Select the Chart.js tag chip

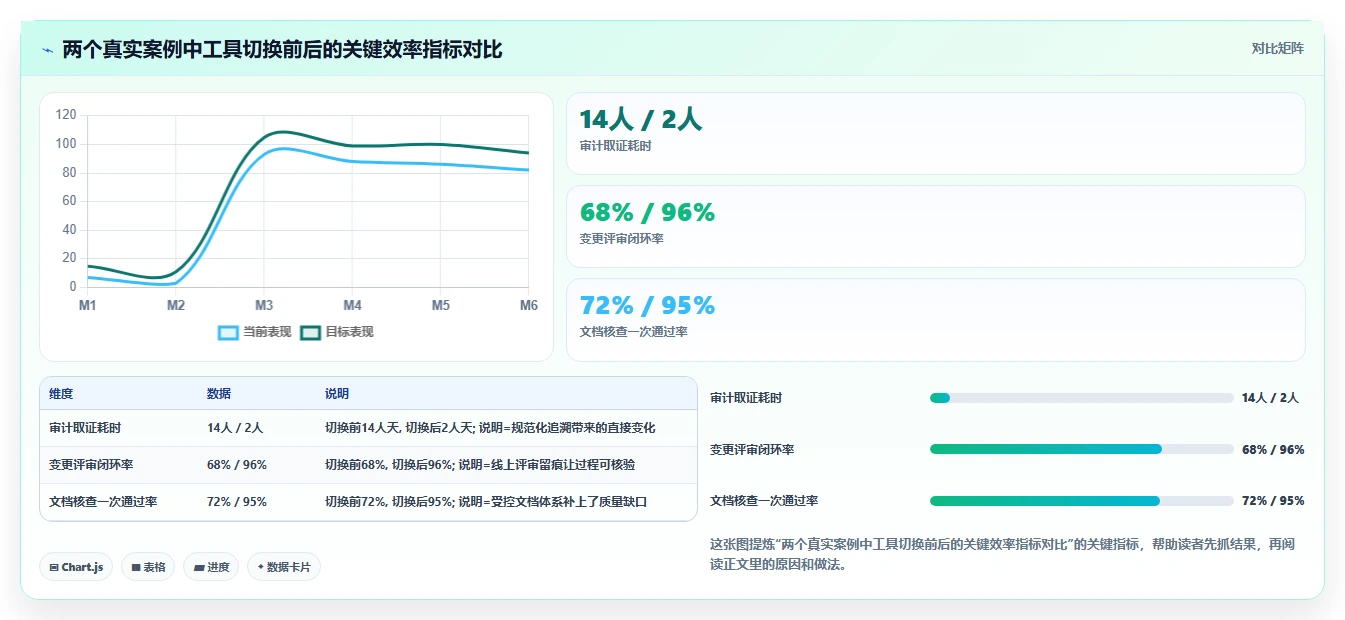tap(77, 567)
